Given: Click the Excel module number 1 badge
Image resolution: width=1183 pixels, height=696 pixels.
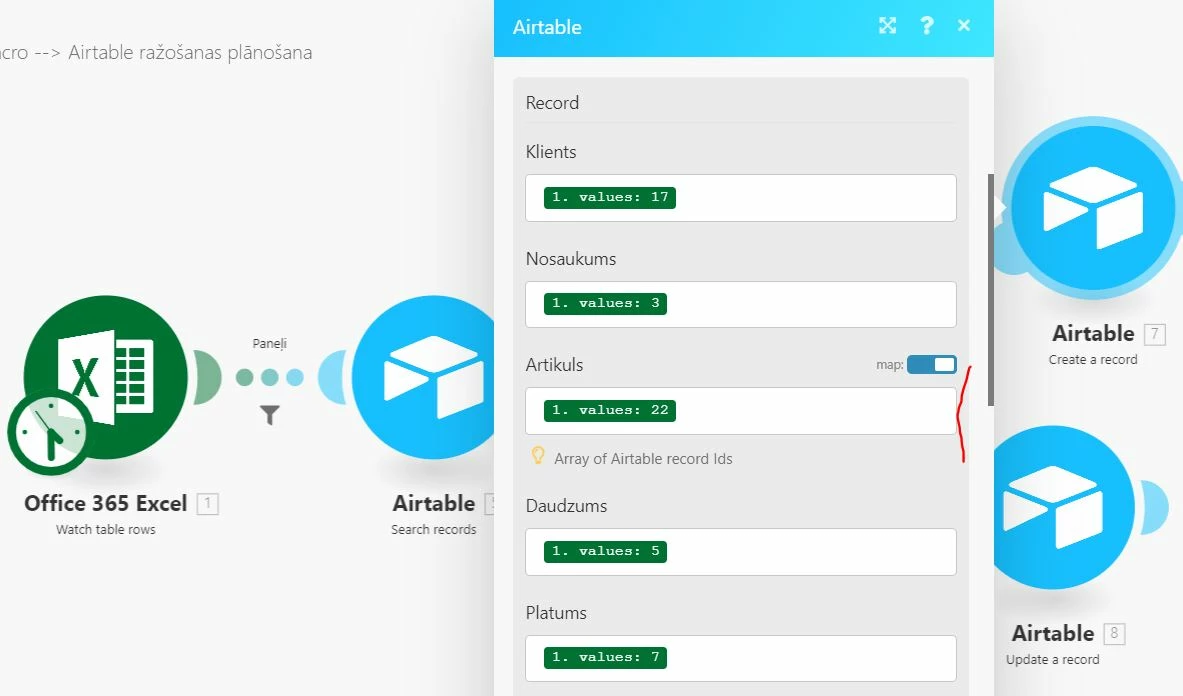Looking at the screenshot, I should coord(207,503).
